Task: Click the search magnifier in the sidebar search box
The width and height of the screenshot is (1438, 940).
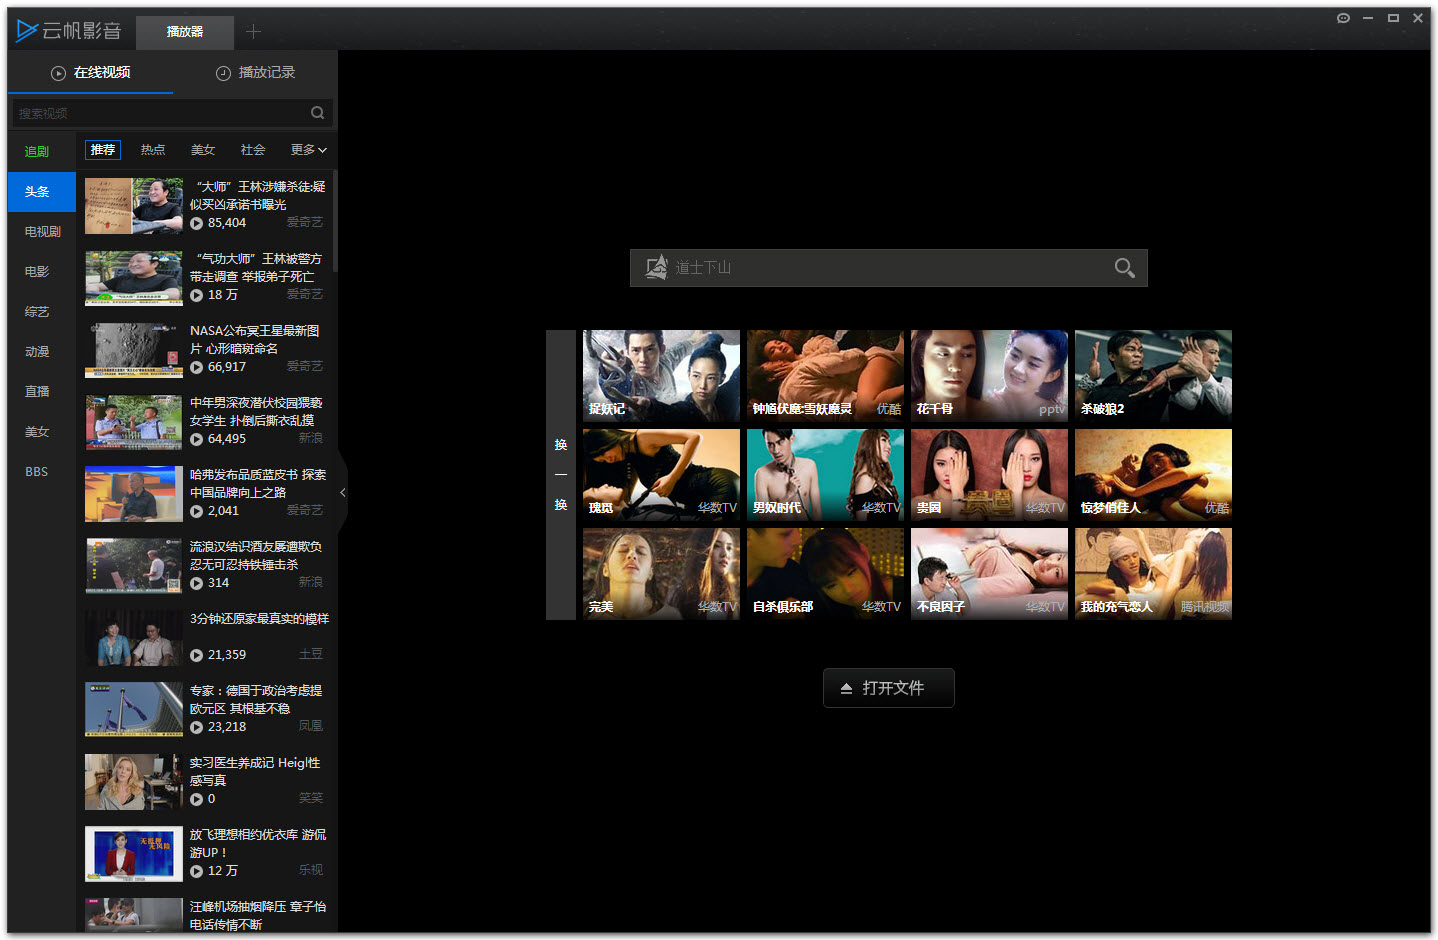Action: coord(317,113)
